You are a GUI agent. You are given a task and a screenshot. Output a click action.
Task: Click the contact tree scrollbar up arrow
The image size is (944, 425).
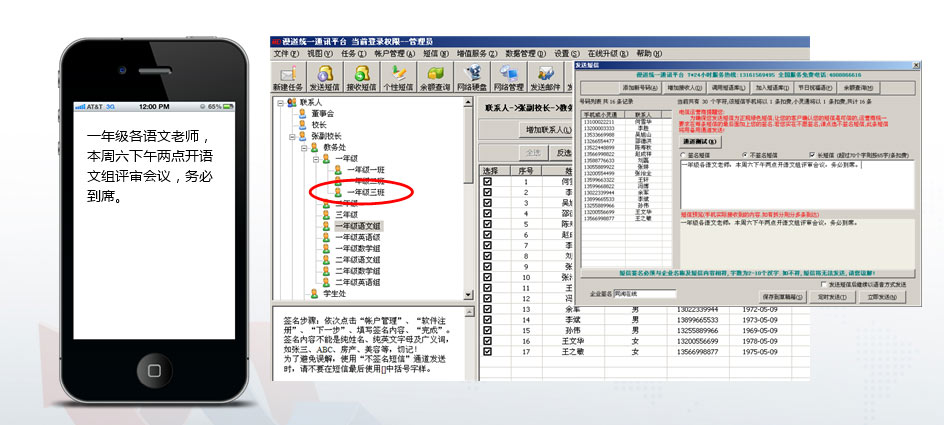(x=468, y=101)
